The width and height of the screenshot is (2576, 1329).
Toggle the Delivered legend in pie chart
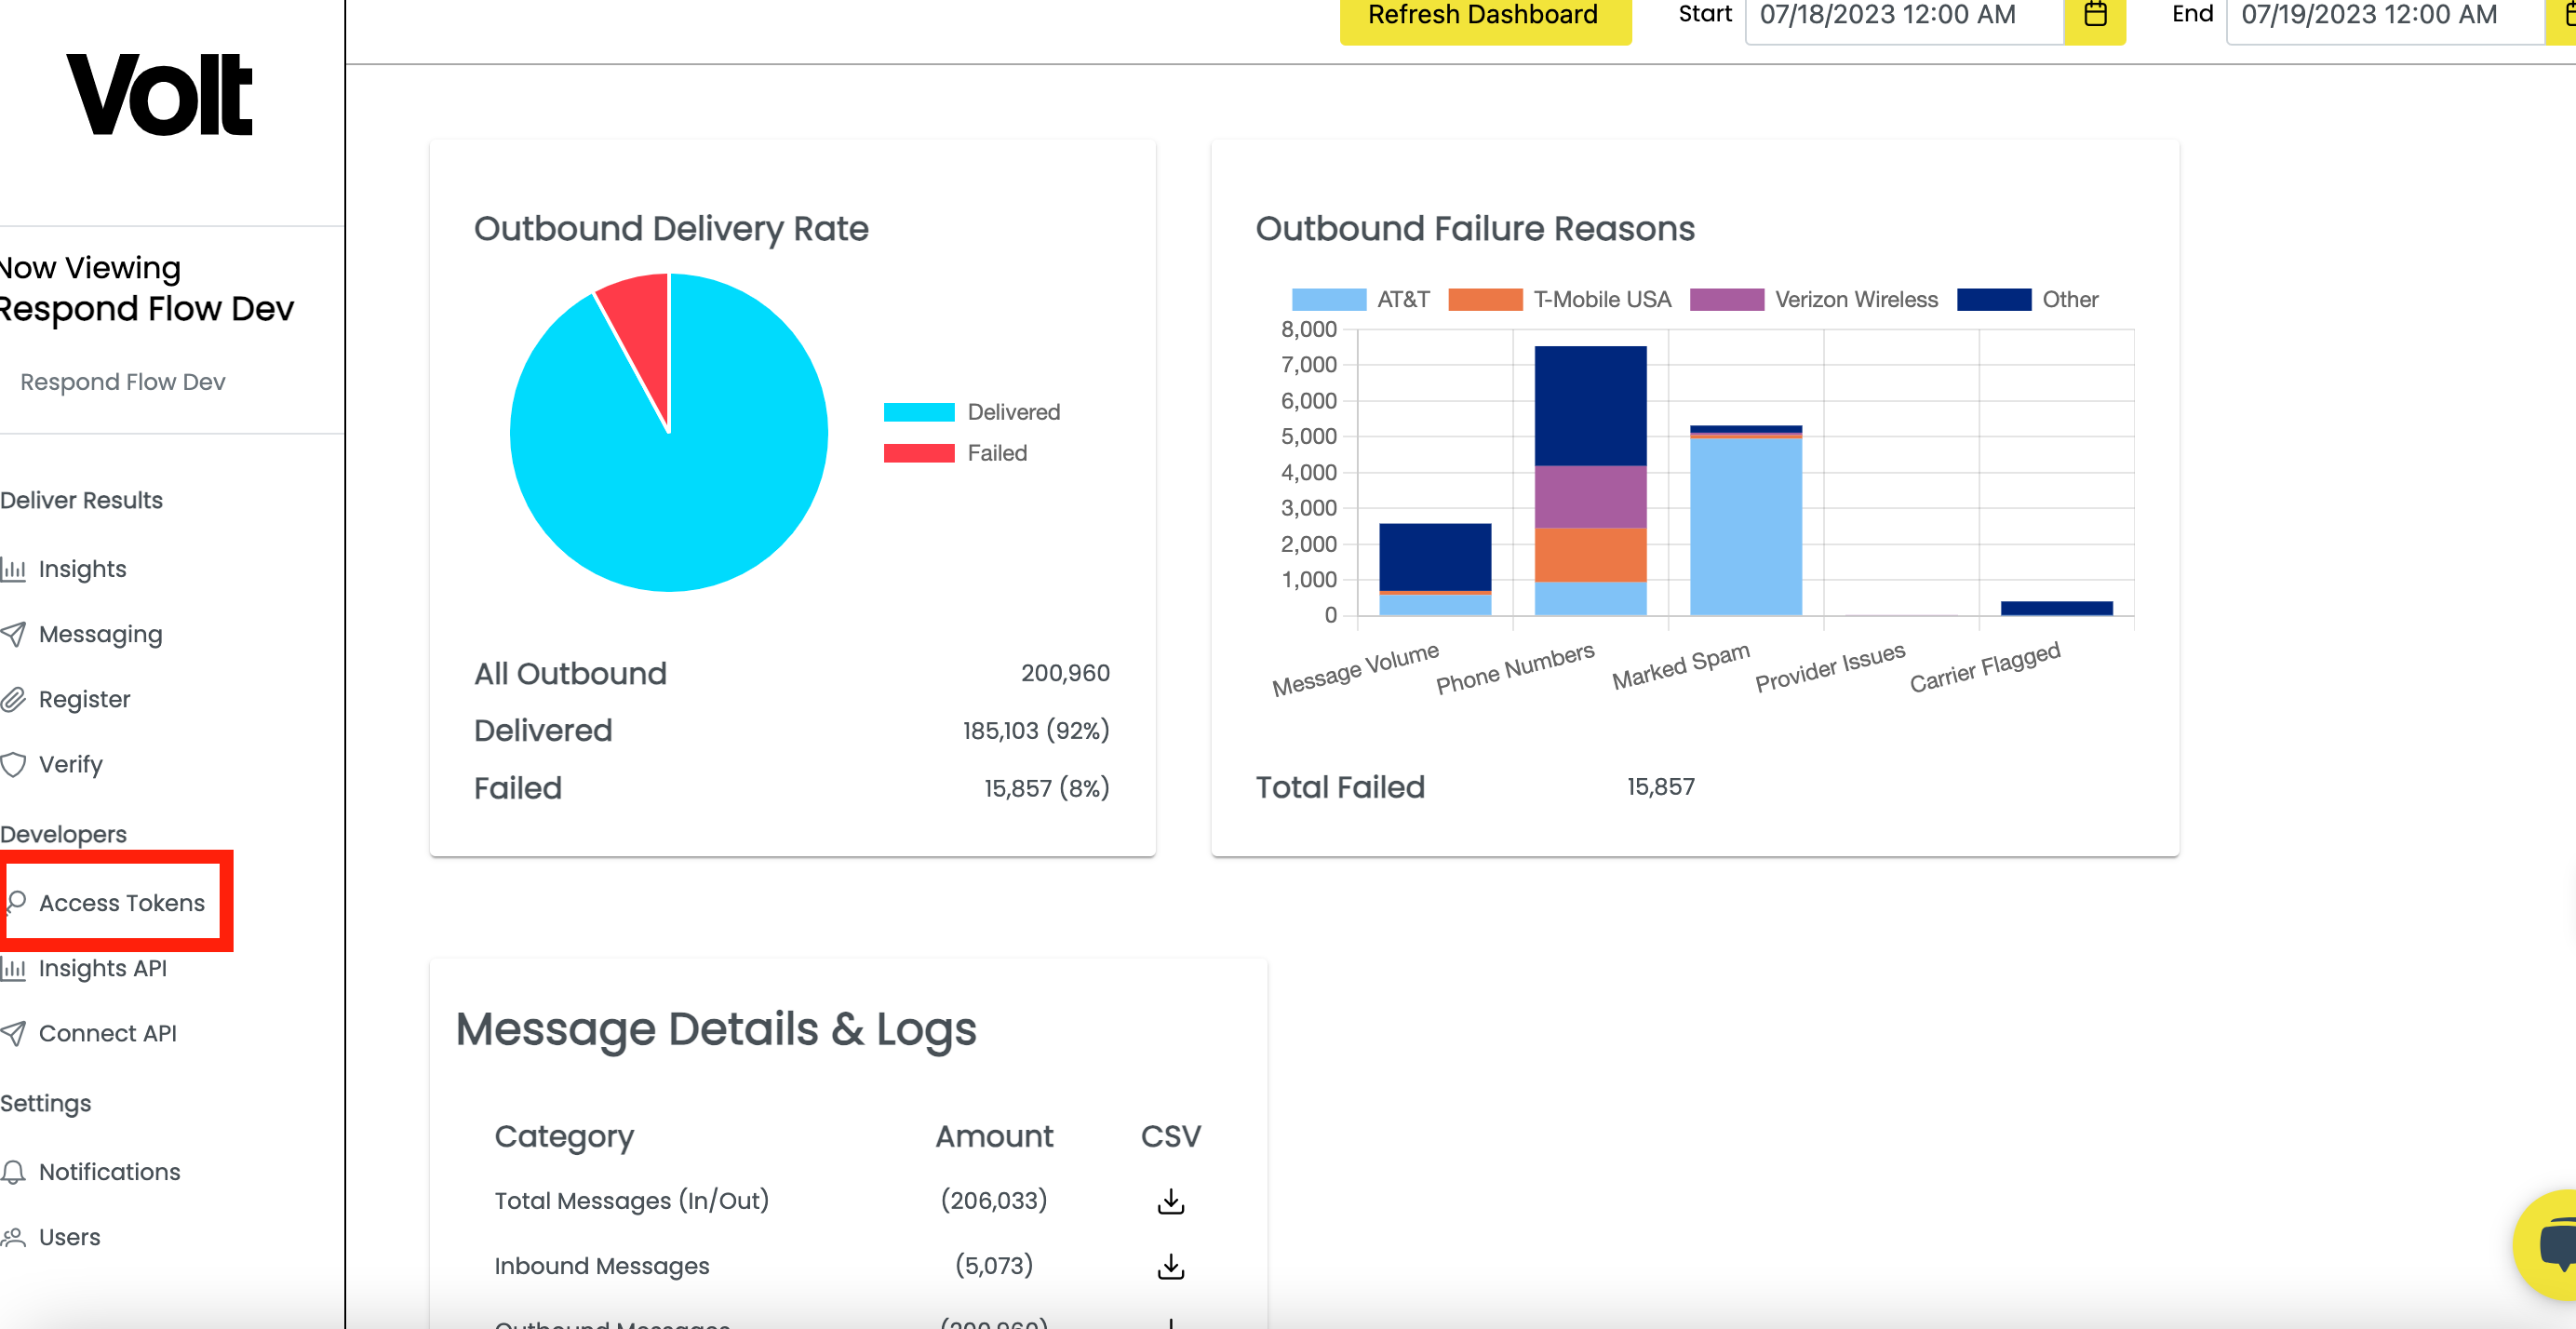click(971, 412)
